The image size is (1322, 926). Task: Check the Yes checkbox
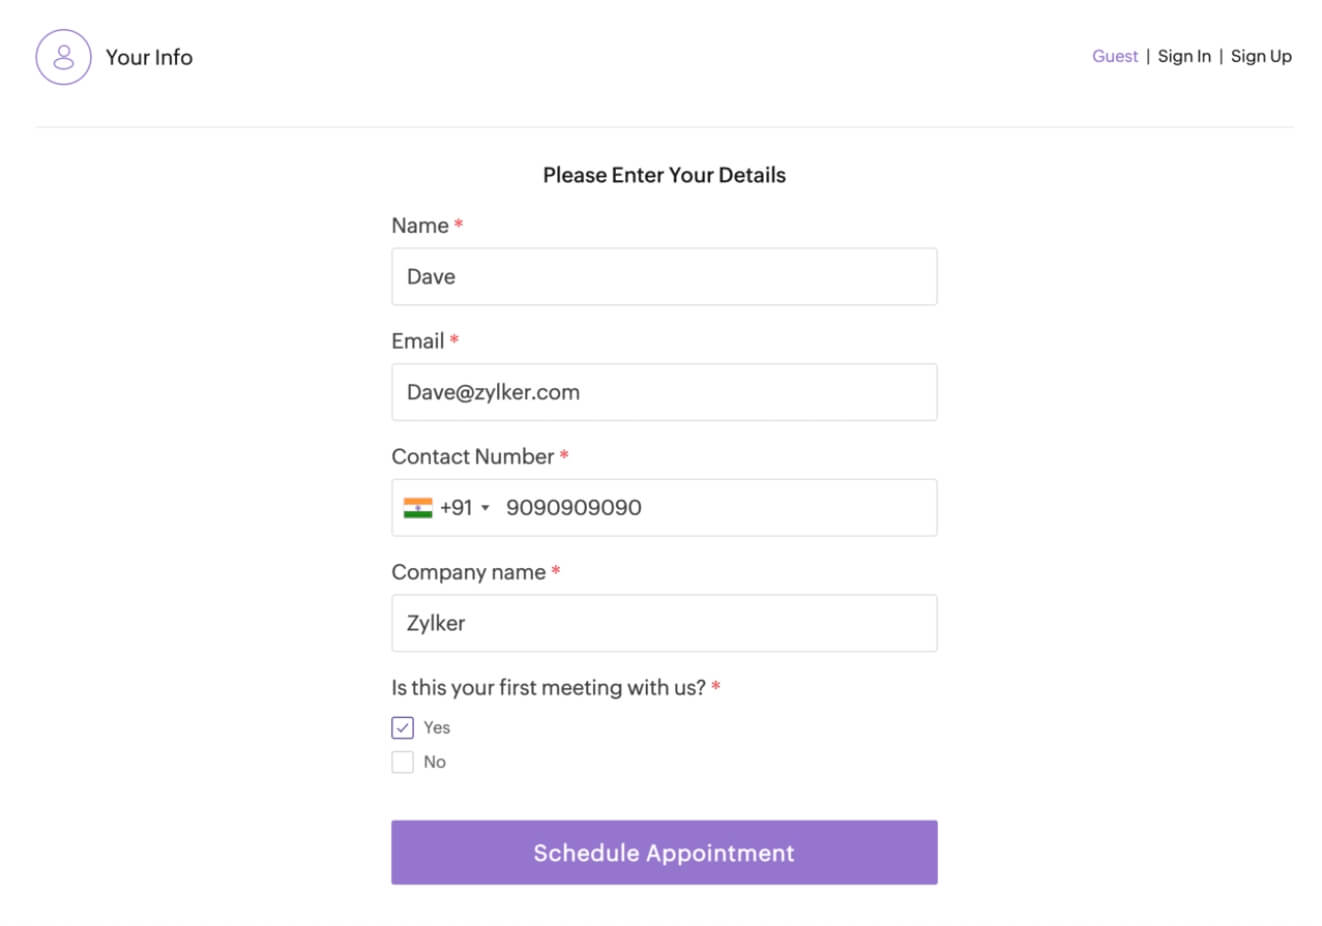403,728
